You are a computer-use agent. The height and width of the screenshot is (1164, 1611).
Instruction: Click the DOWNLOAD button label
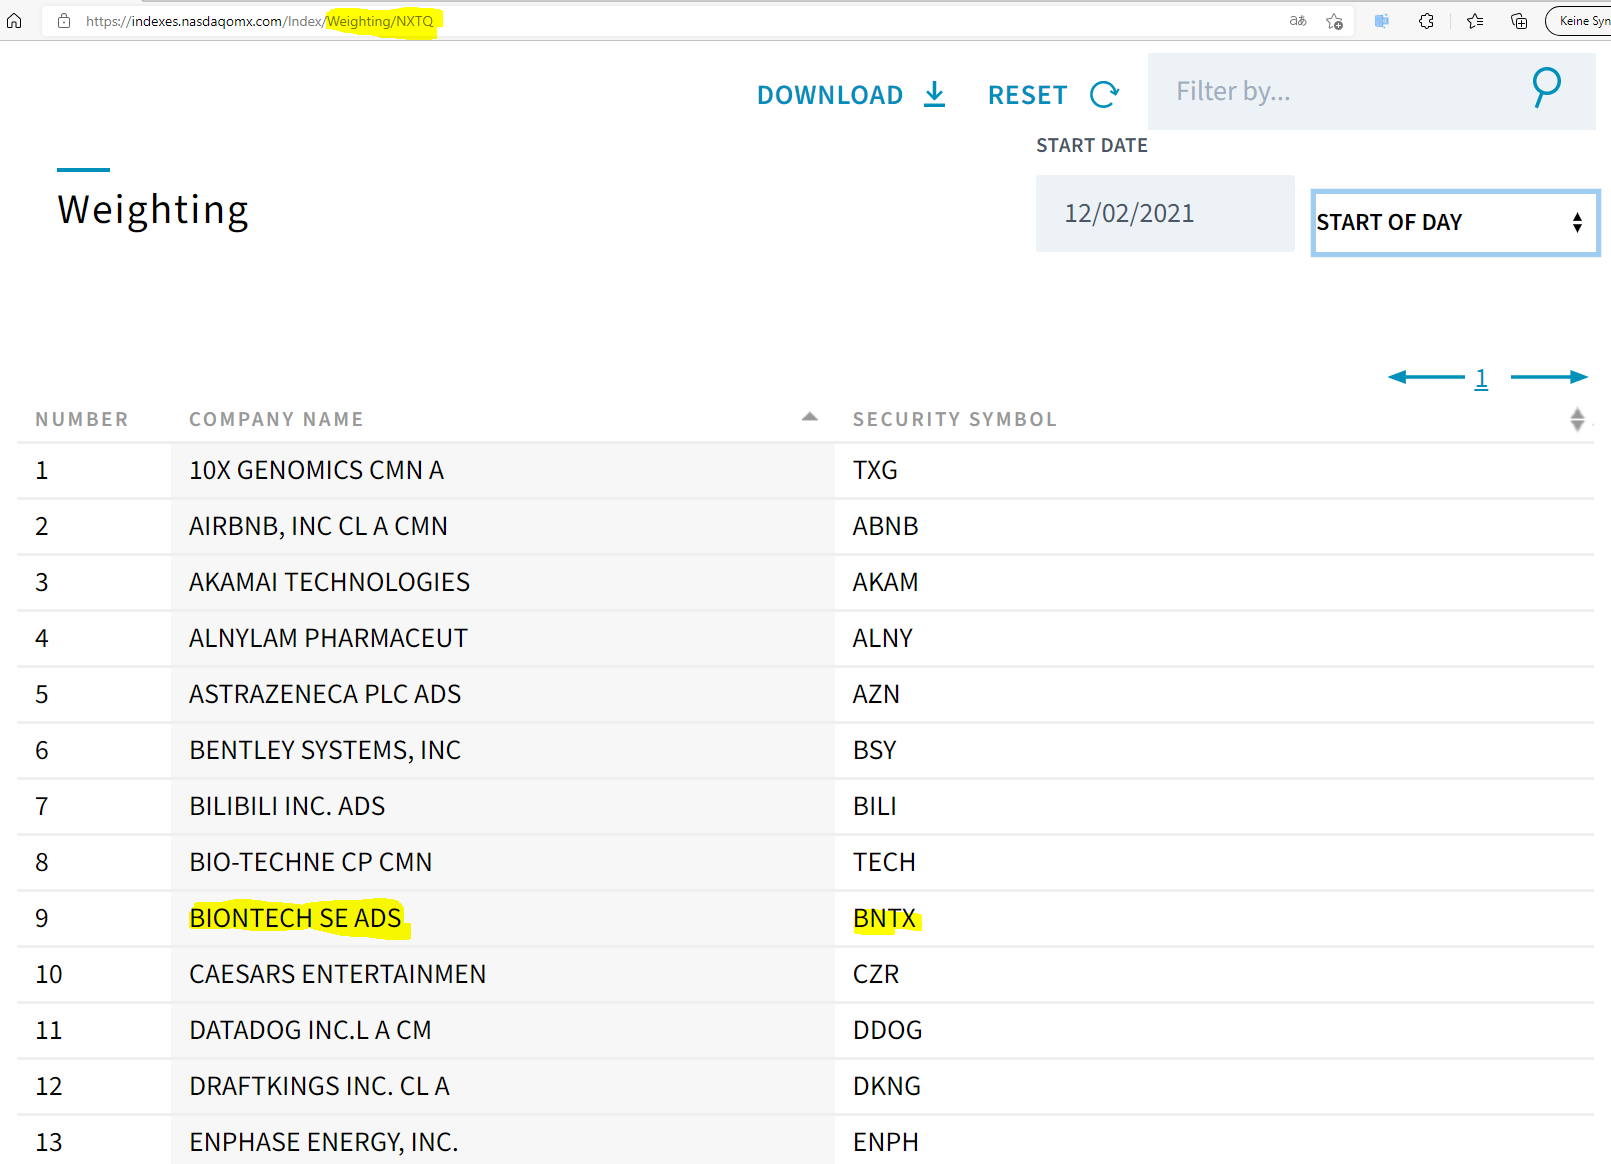tap(830, 95)
